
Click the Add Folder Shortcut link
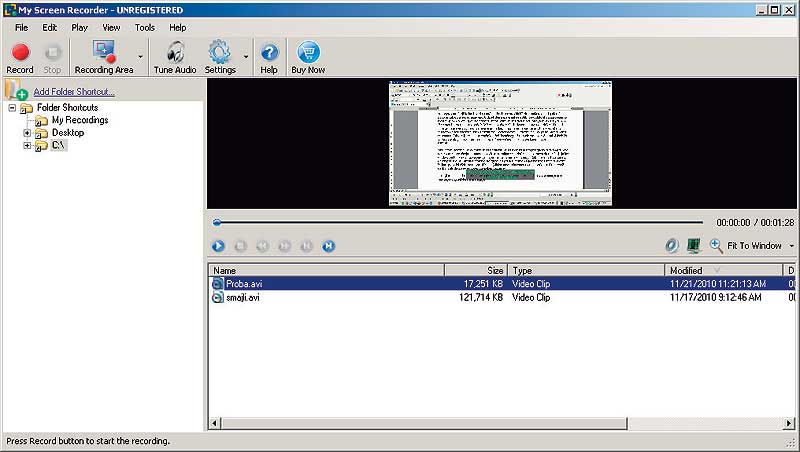74,92
